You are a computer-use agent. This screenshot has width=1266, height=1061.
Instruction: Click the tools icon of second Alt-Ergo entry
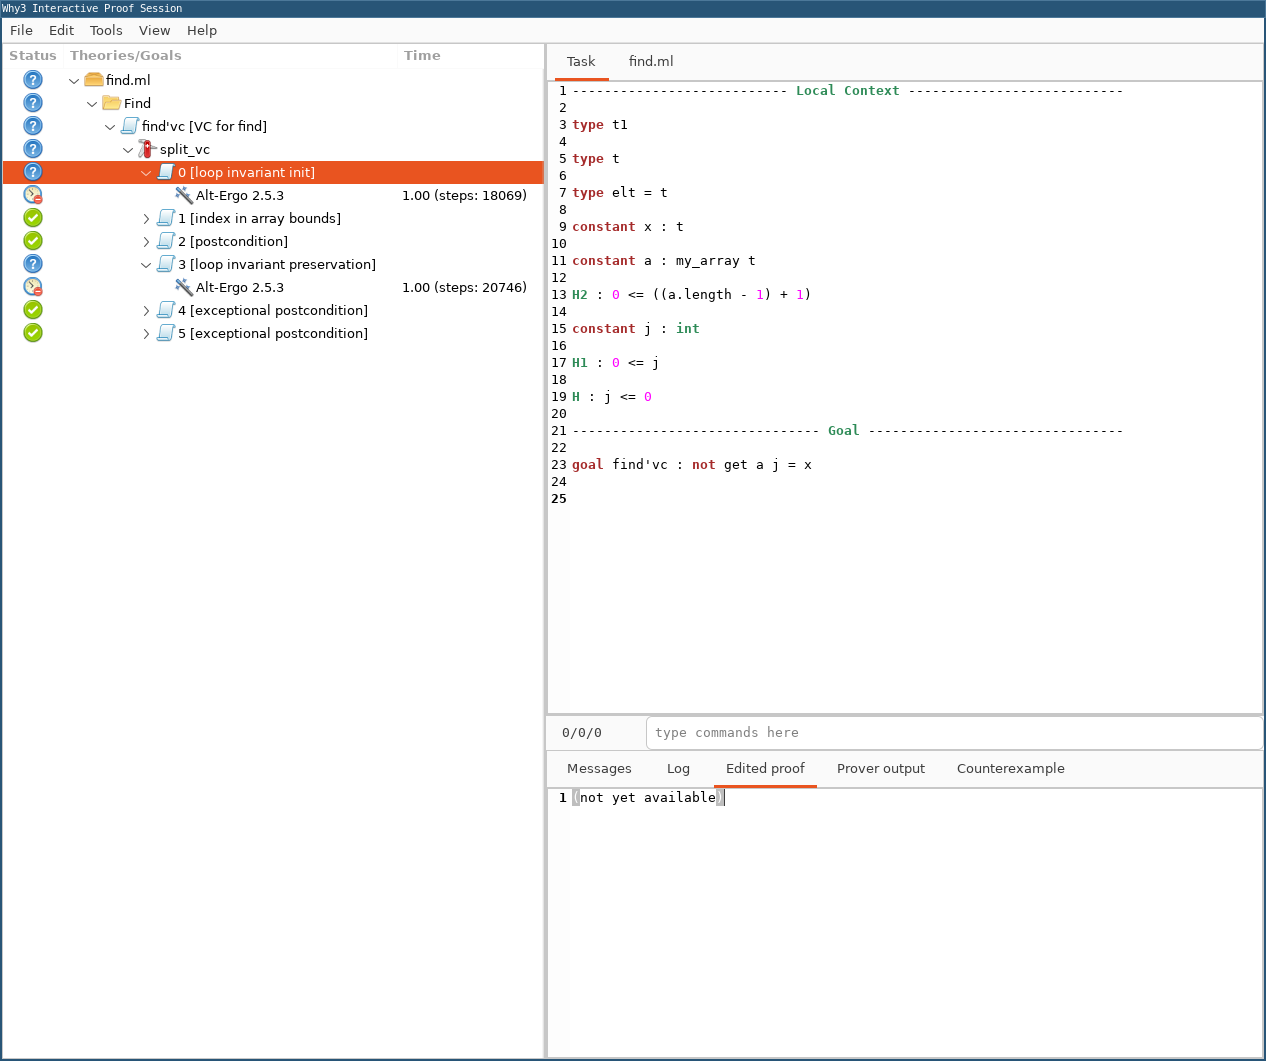184,287
